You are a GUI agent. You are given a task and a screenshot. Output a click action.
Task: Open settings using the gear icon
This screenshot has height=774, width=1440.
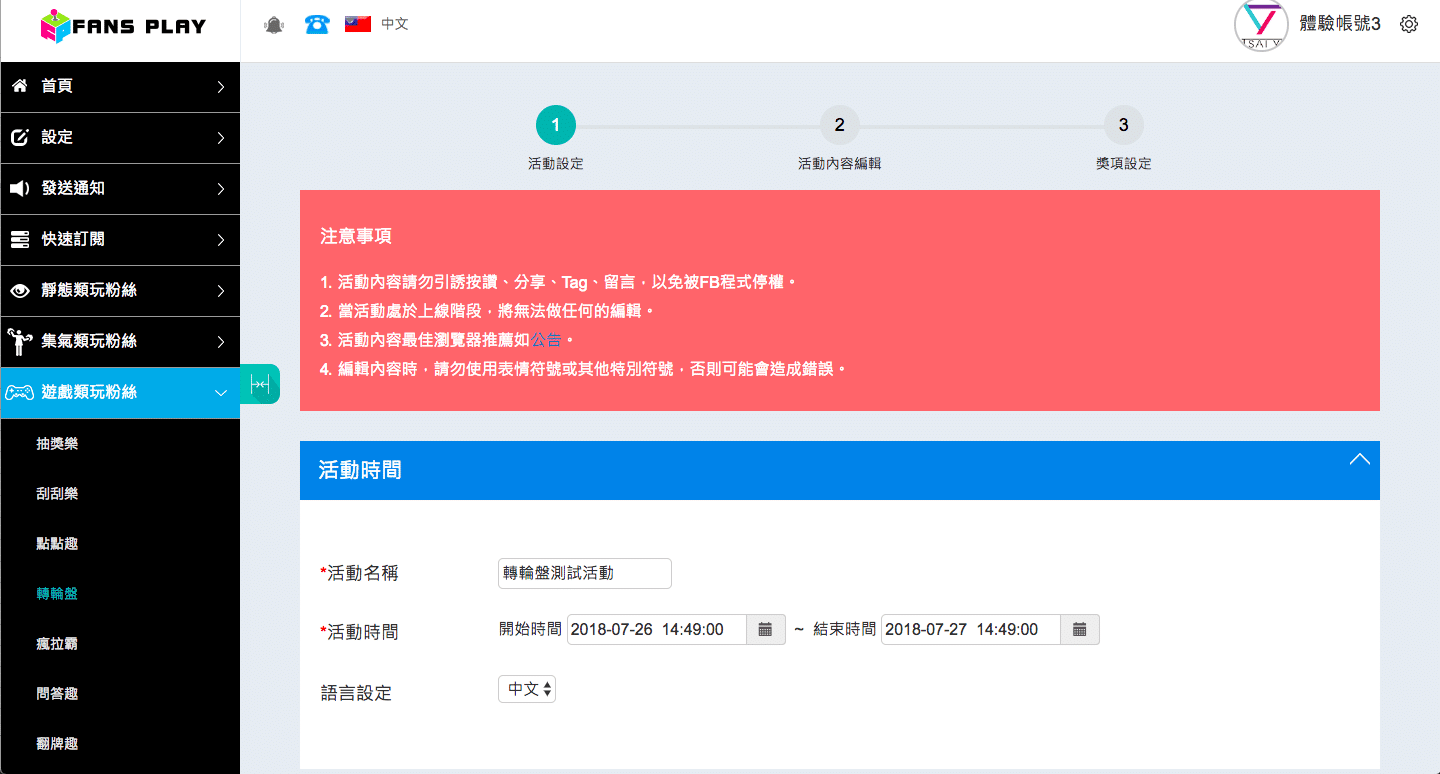pos(1408,23)
